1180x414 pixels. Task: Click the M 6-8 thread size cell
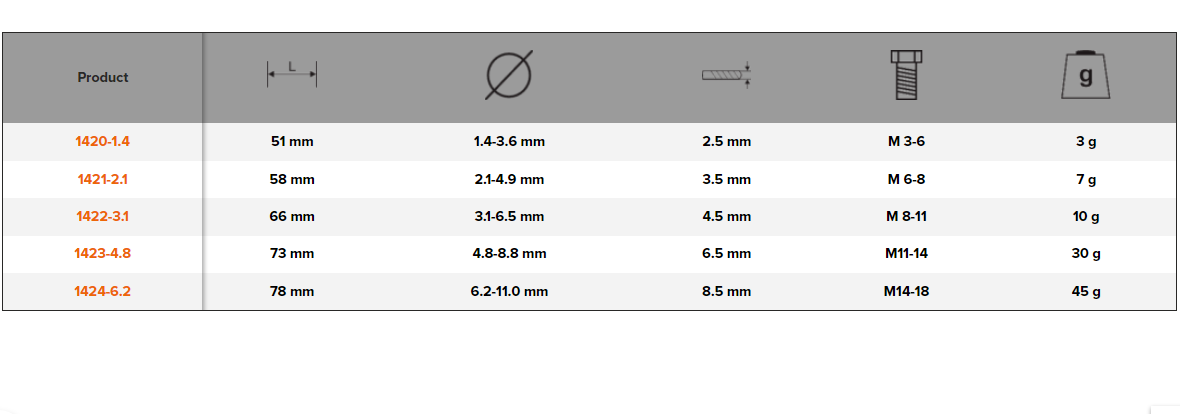coord(906,180)
